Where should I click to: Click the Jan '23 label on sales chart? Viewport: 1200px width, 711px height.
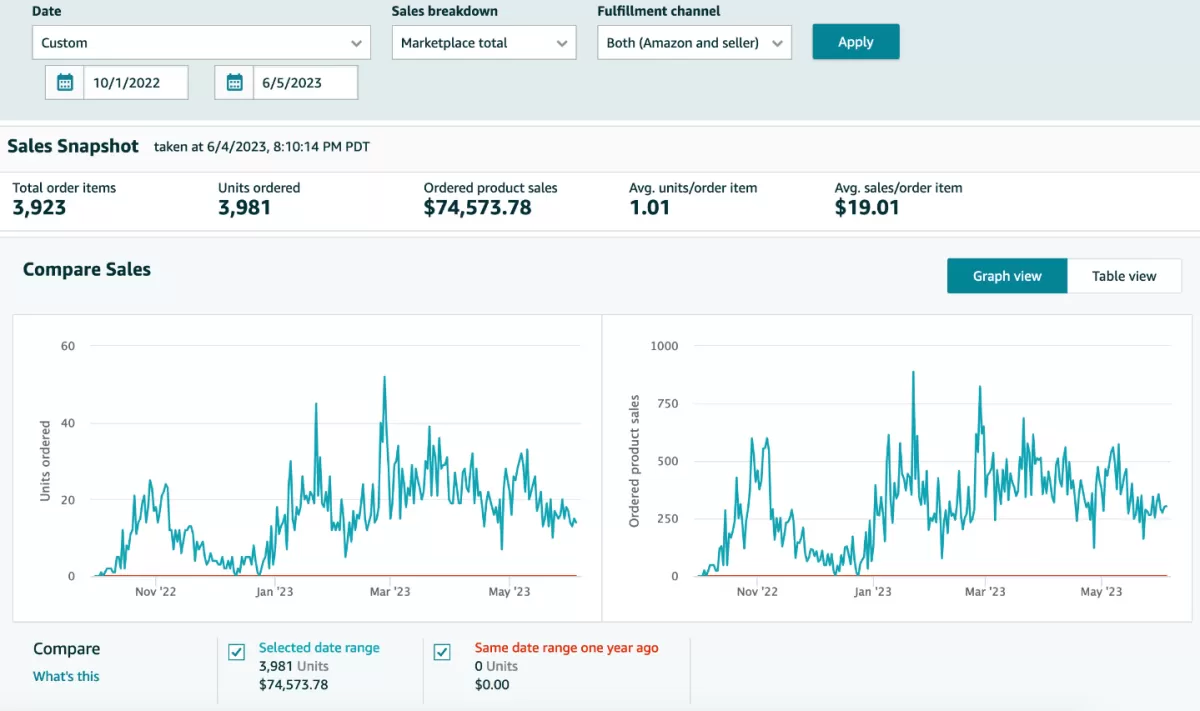click(x=872, y=592)
